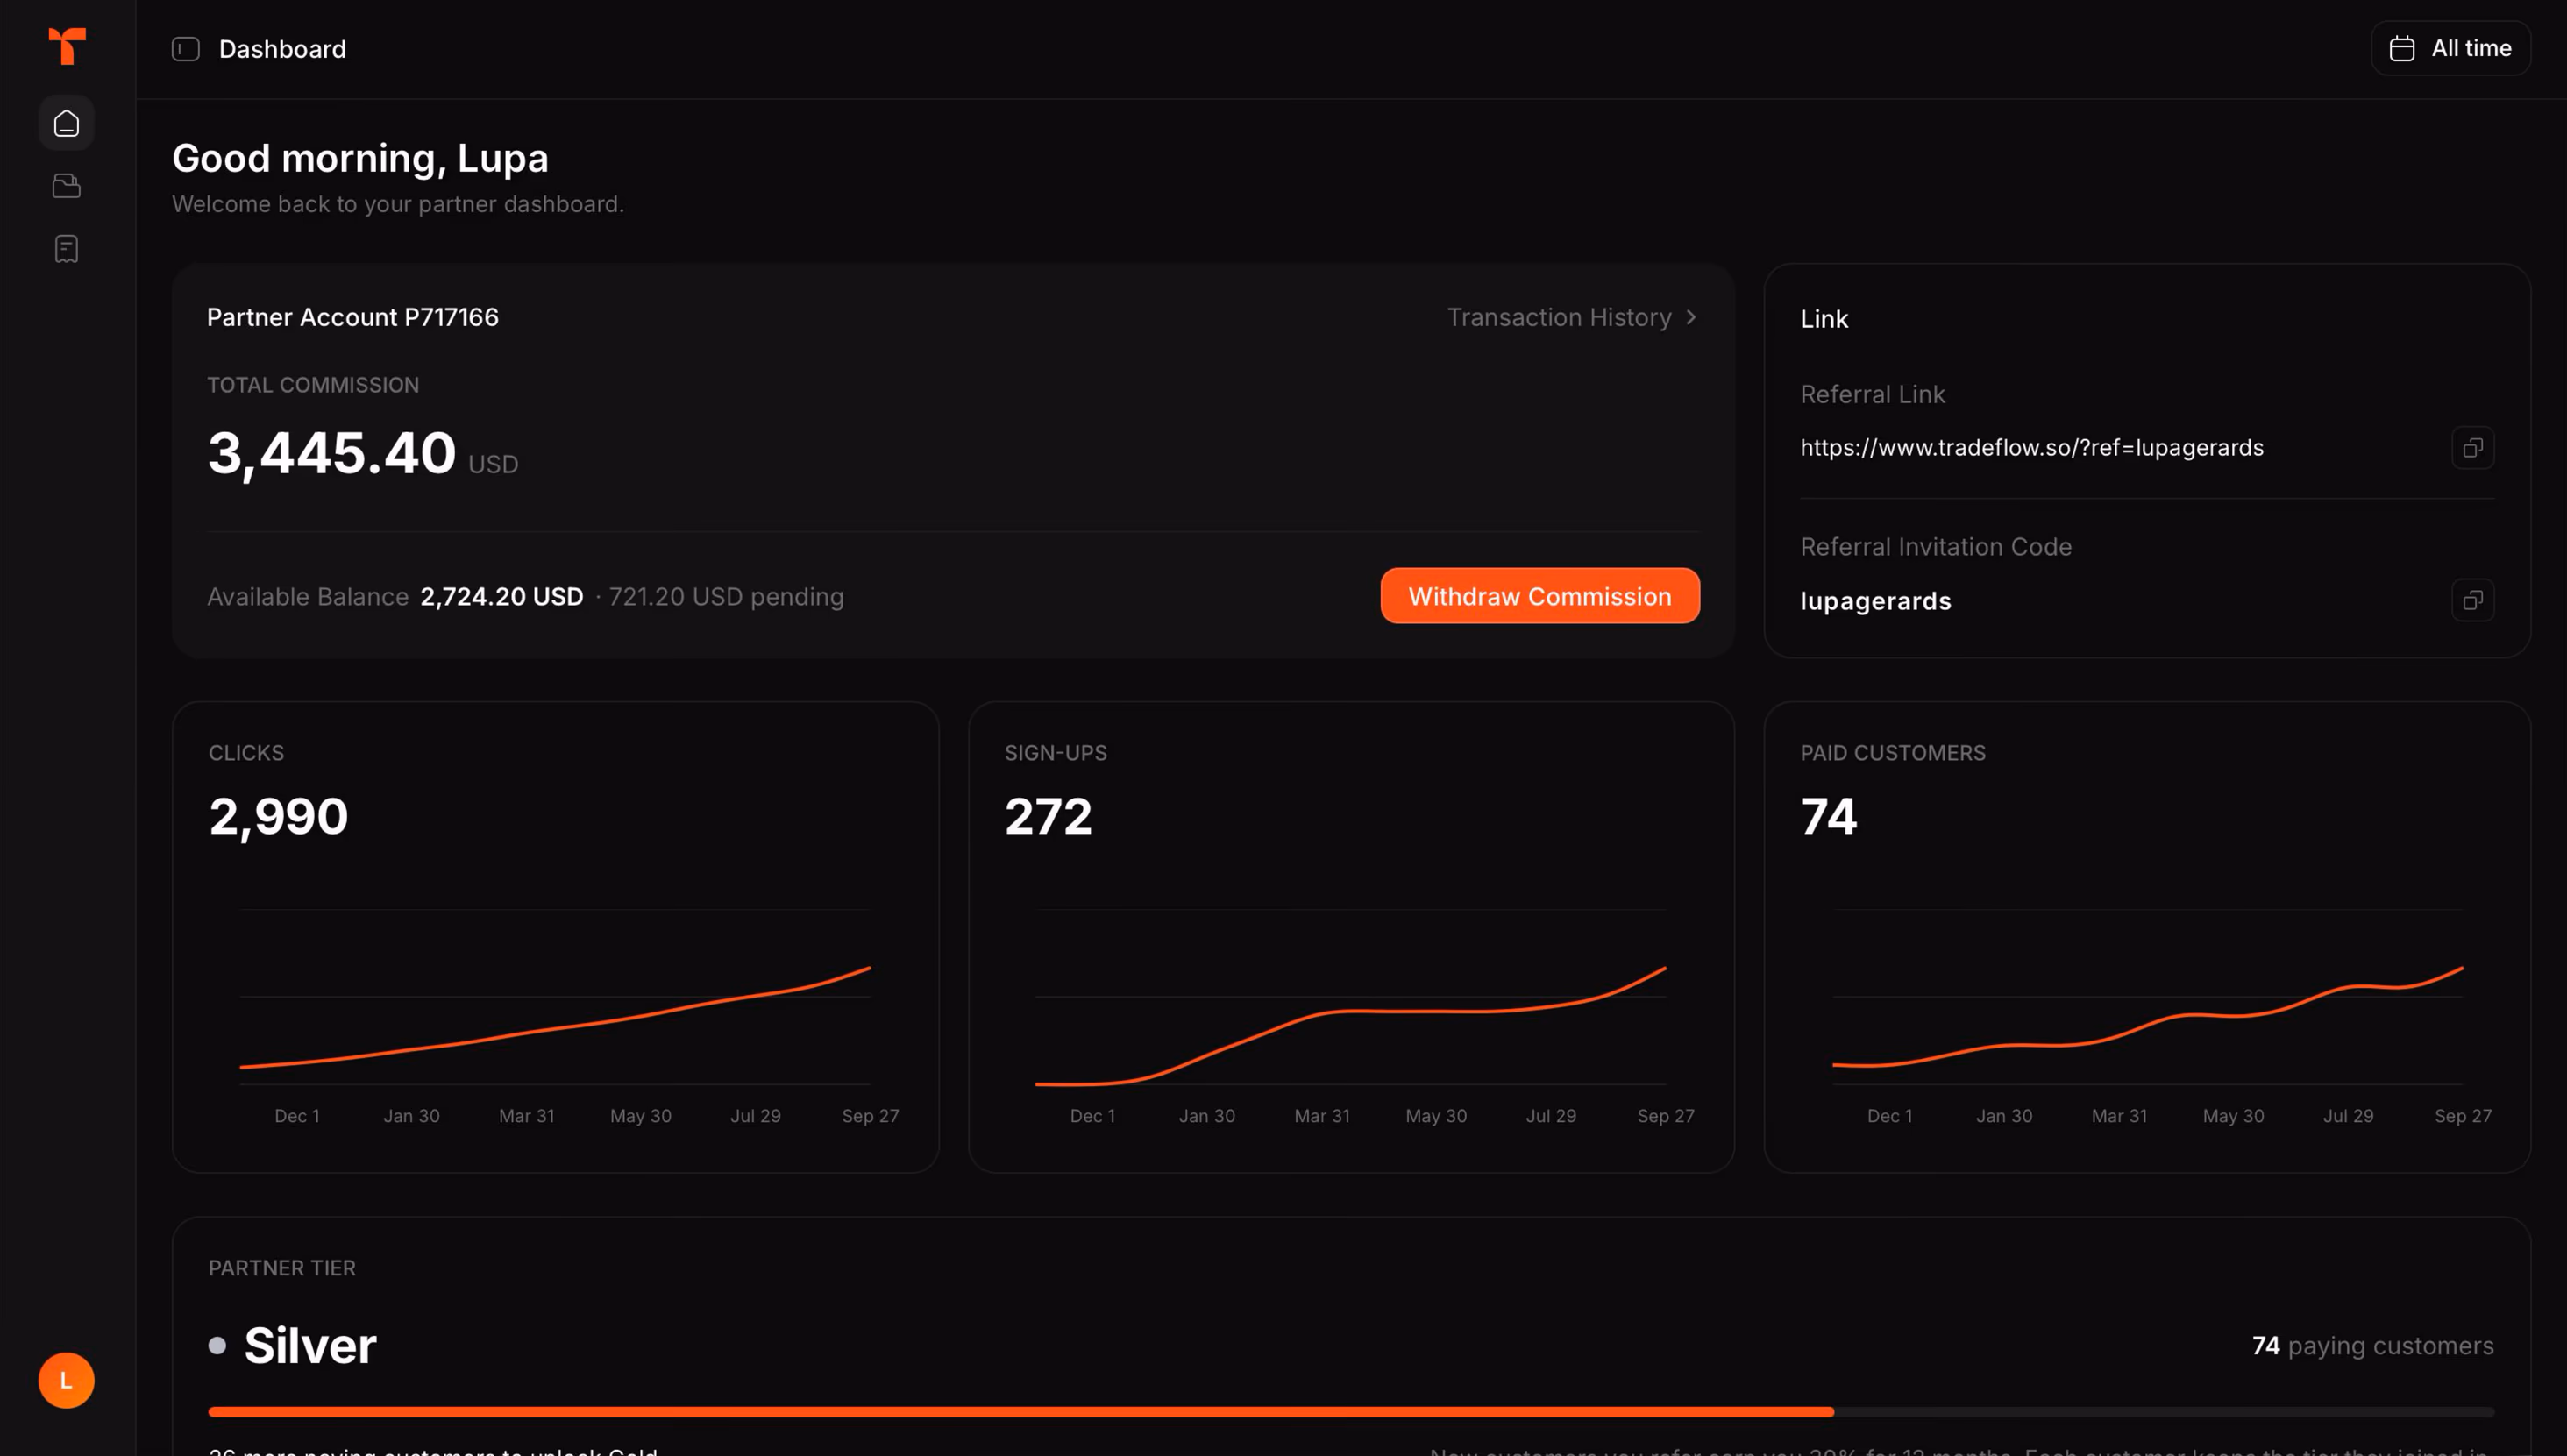Open the user avatar labeled L
2567x1456 pixels.
(x=67, y=1380)
